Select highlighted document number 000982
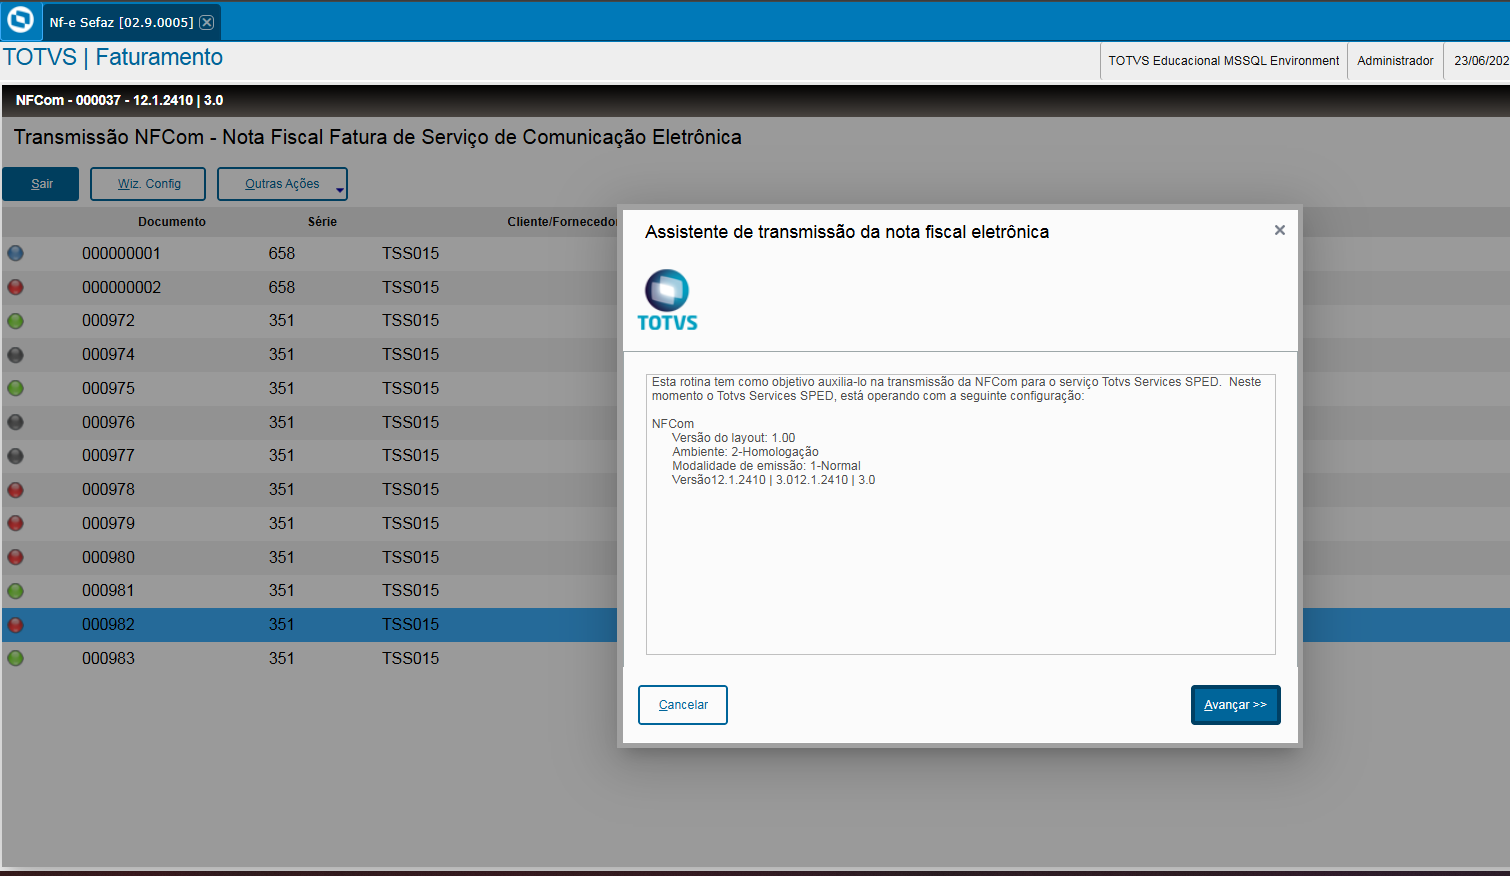Image resolution: width=1510 pixels, height=876 pixels. (x=108, y=625)
